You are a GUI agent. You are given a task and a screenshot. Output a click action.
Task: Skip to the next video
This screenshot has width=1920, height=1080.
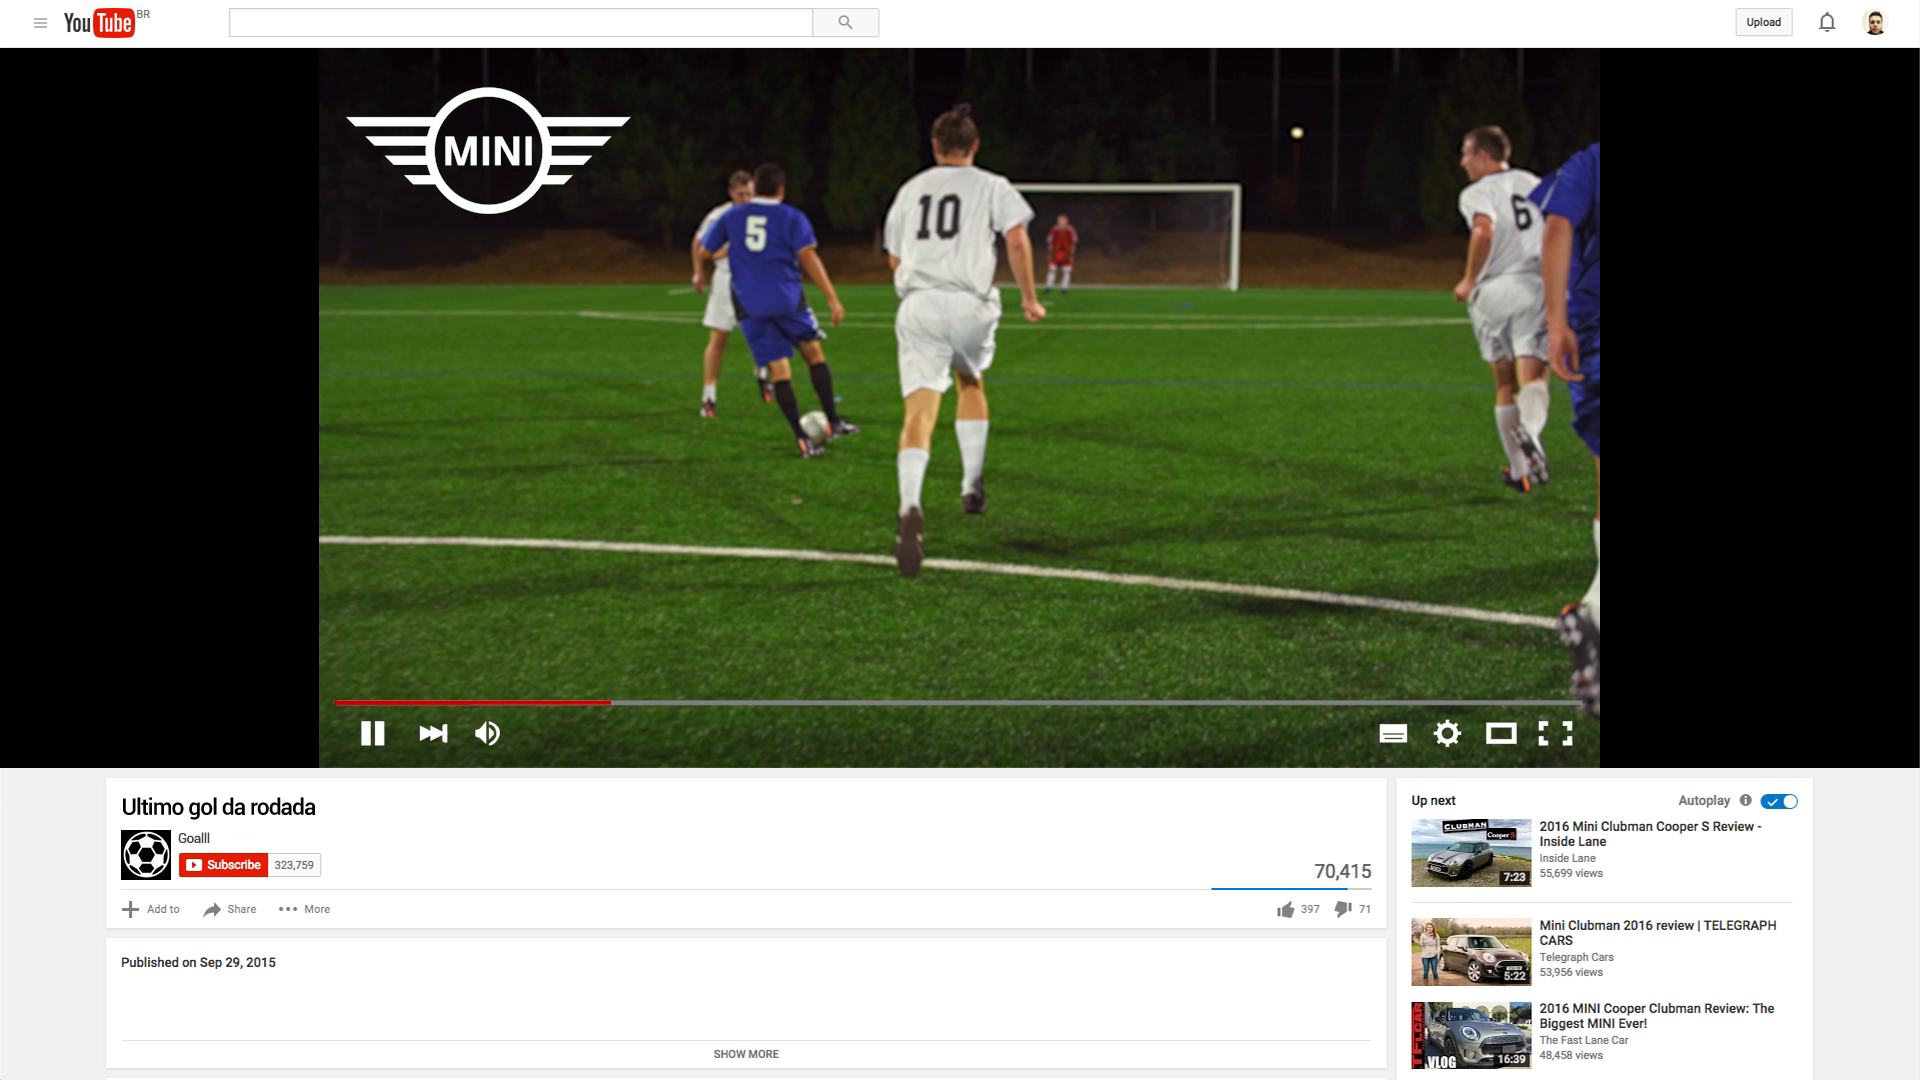click(433, 734)
